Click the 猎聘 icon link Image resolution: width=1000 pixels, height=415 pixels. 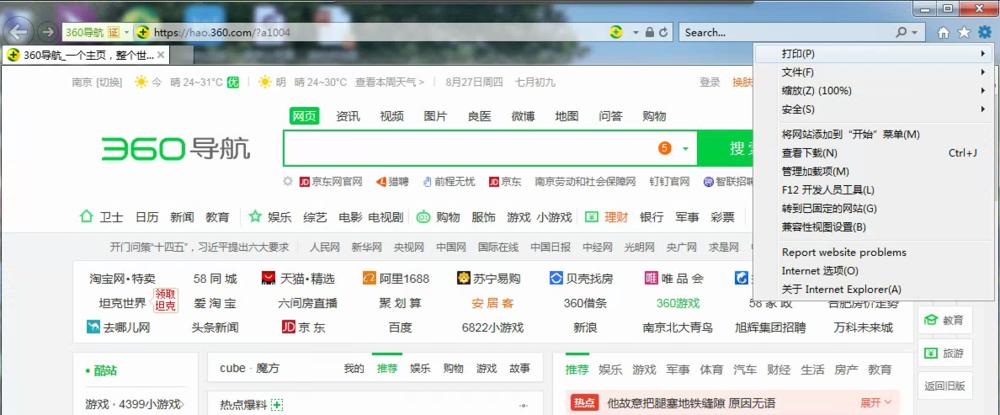pyautogui.click(x=381, y=182)
